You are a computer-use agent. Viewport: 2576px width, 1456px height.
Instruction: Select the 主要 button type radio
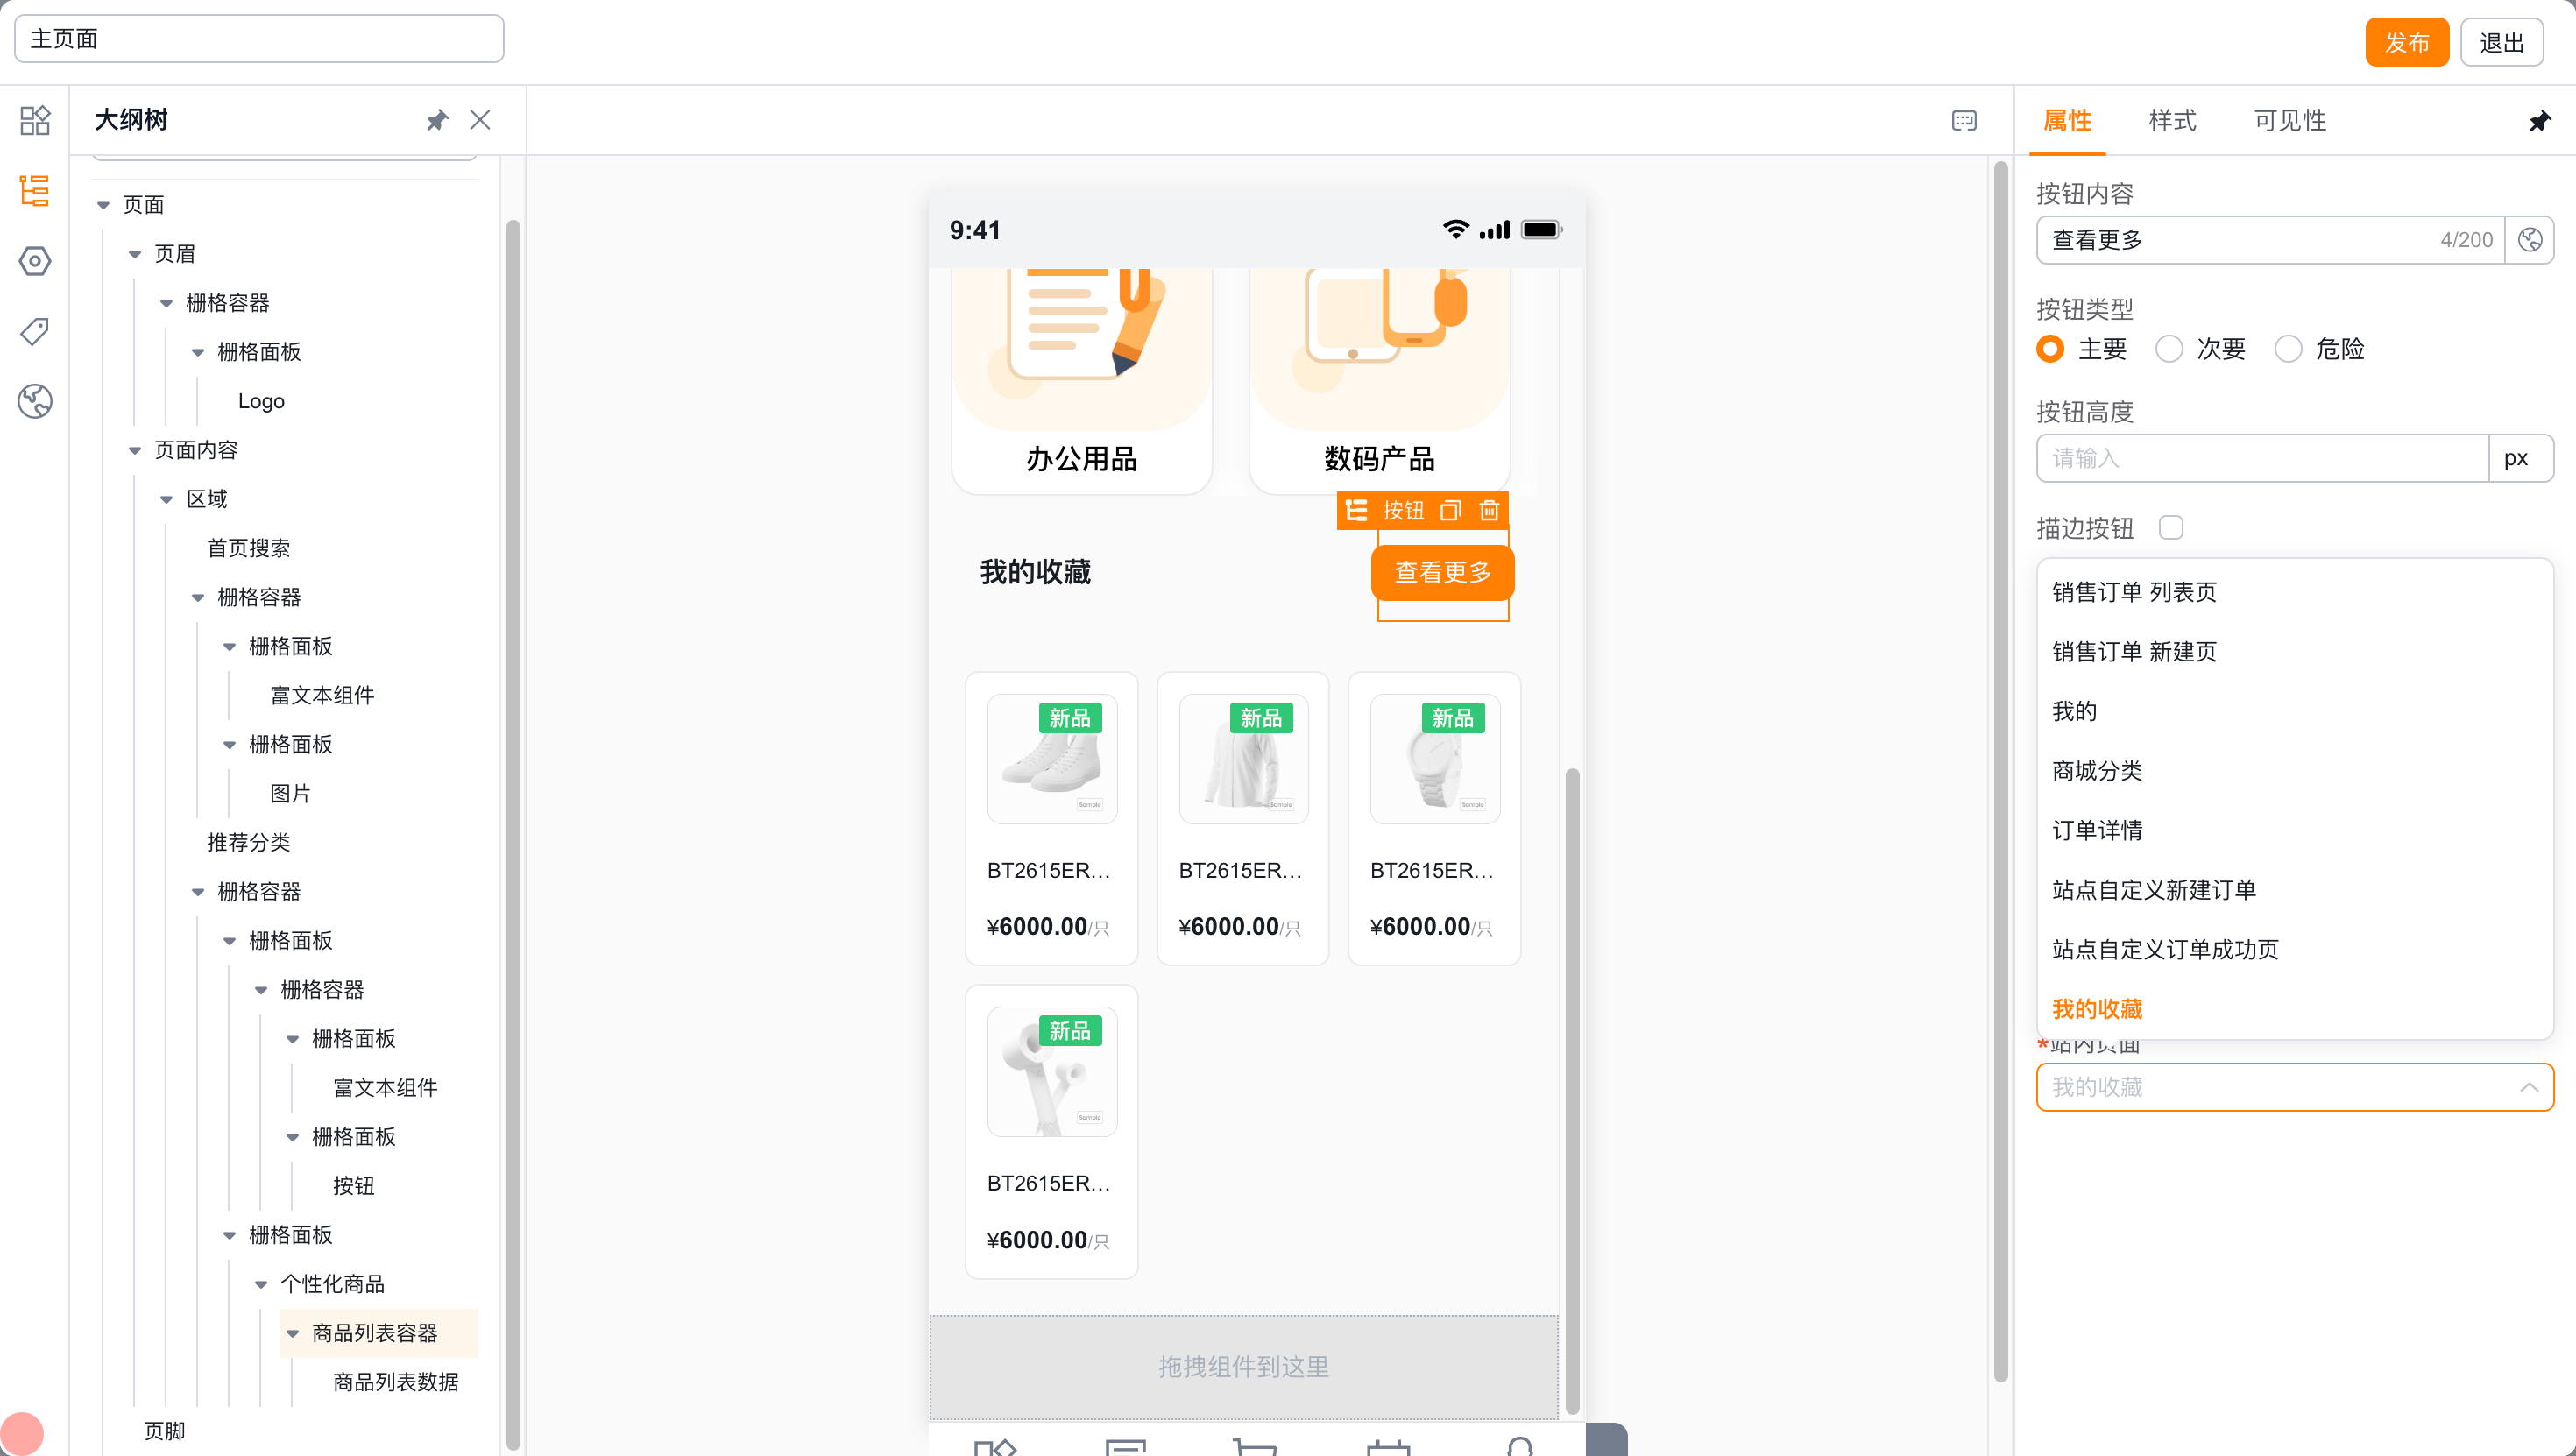(2050, 349)
